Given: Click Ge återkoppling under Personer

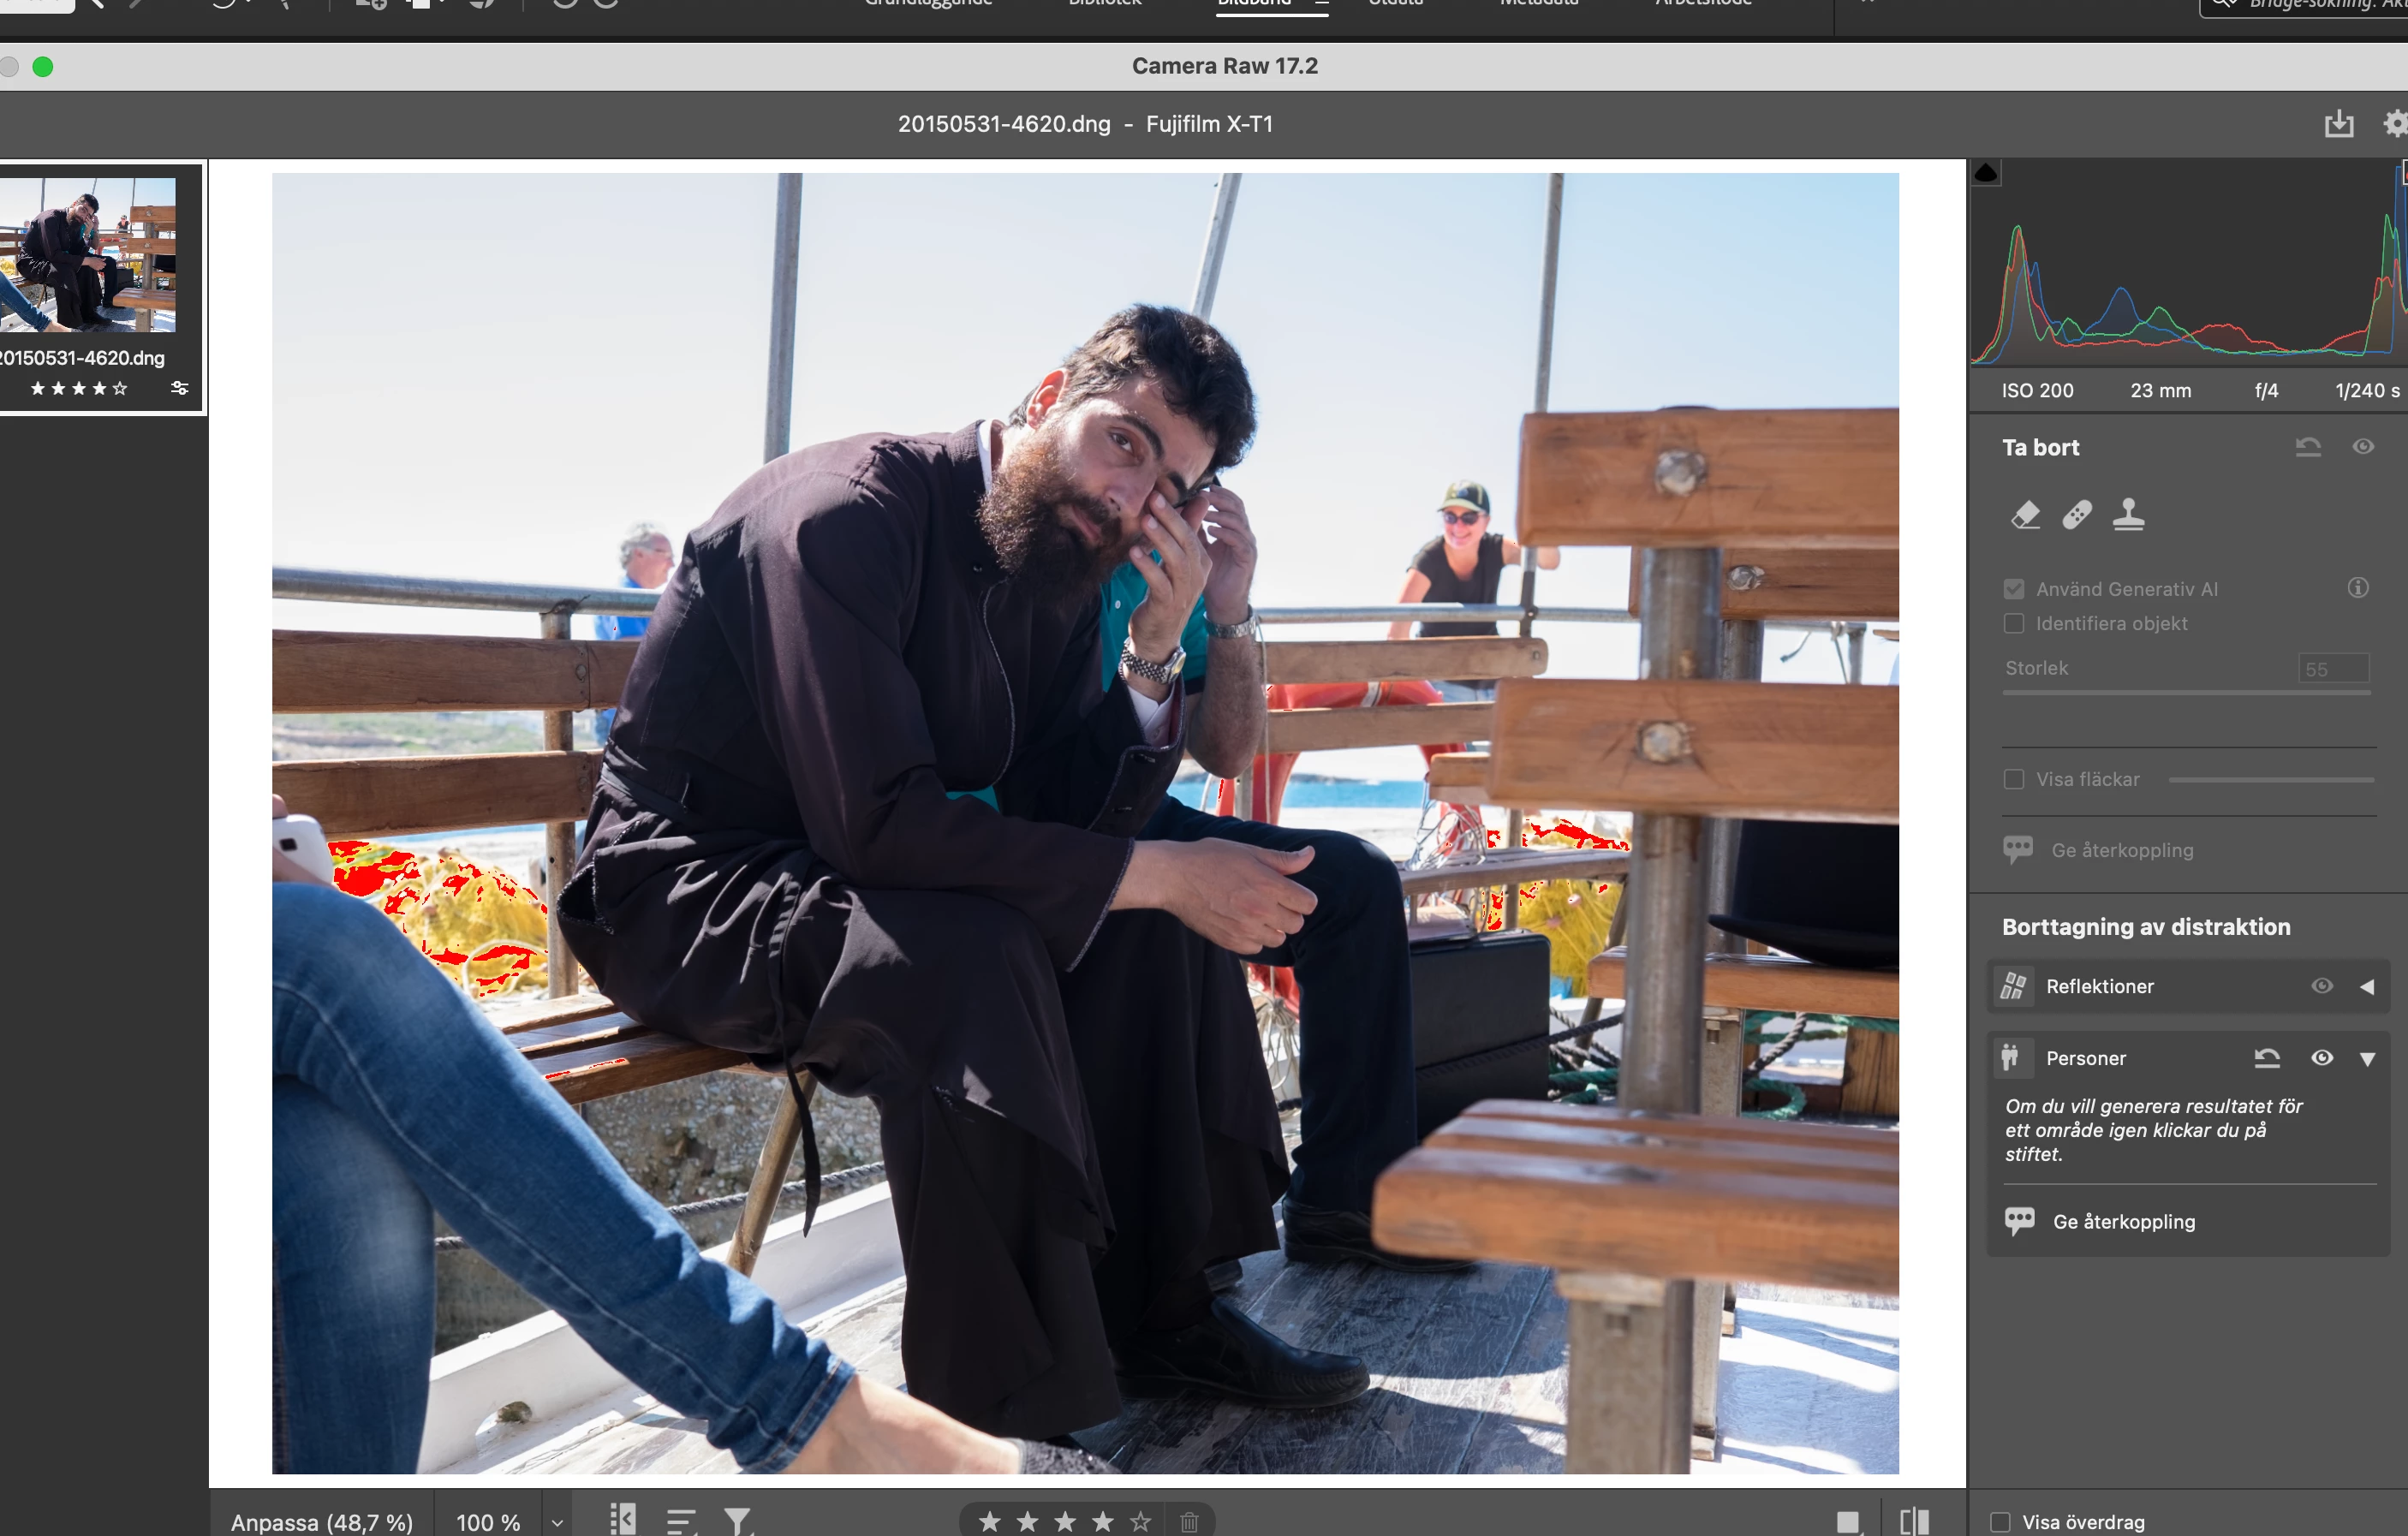Looking at the screenshot, I should [2123, 1221].
